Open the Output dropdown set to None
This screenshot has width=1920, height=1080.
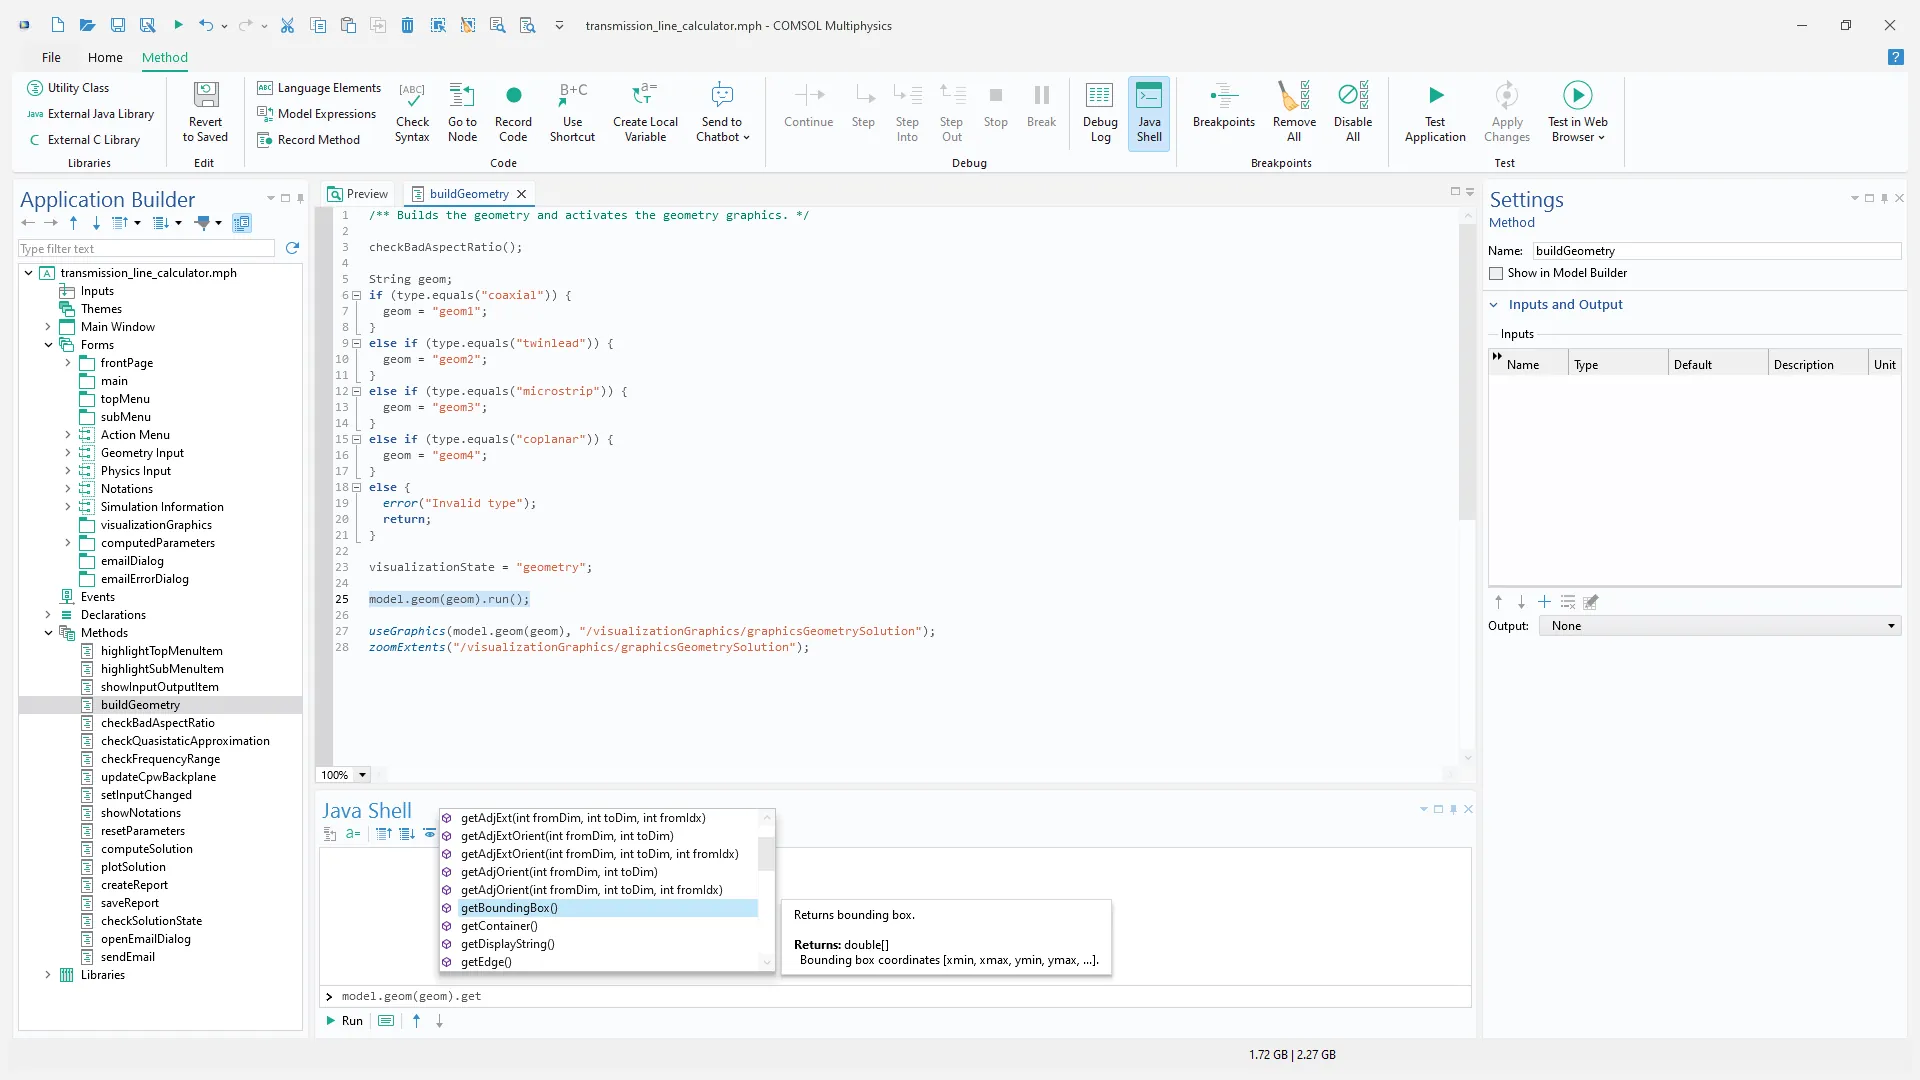(x=1720, y=626)
